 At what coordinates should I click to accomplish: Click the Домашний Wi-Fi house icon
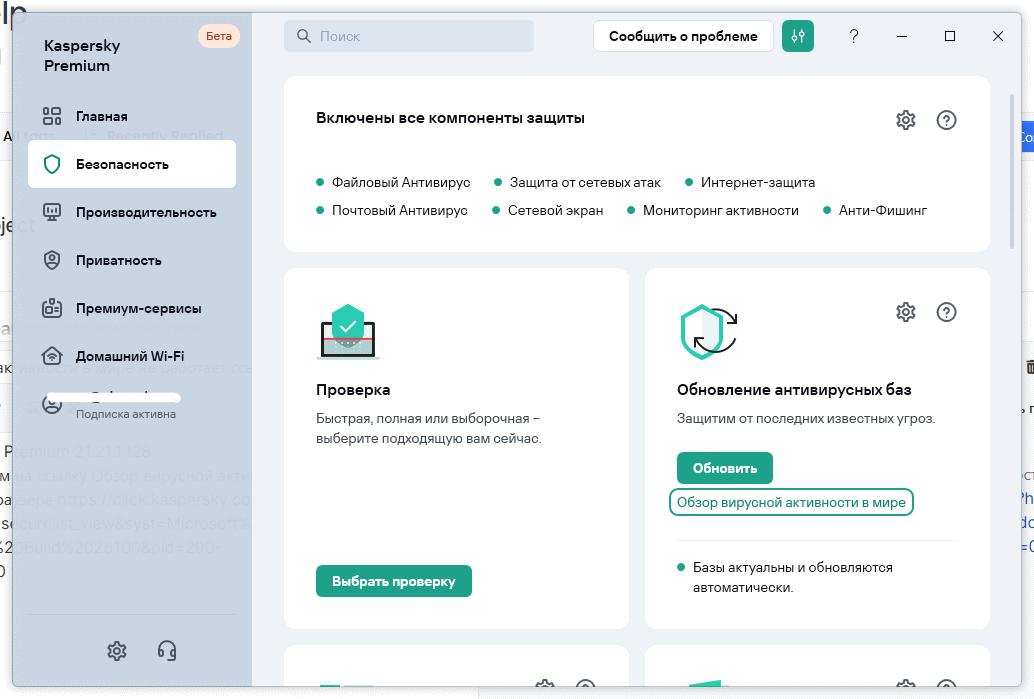[x=52, y=356]
